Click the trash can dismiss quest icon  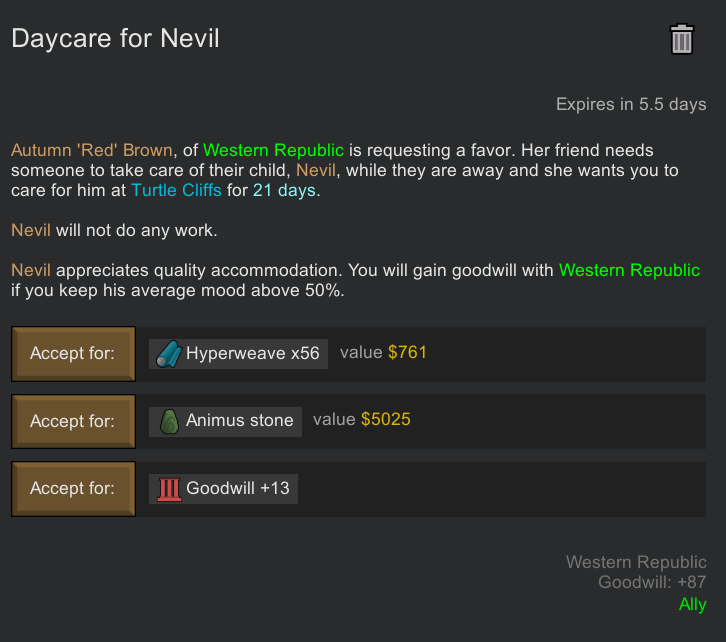pos(682,39)
